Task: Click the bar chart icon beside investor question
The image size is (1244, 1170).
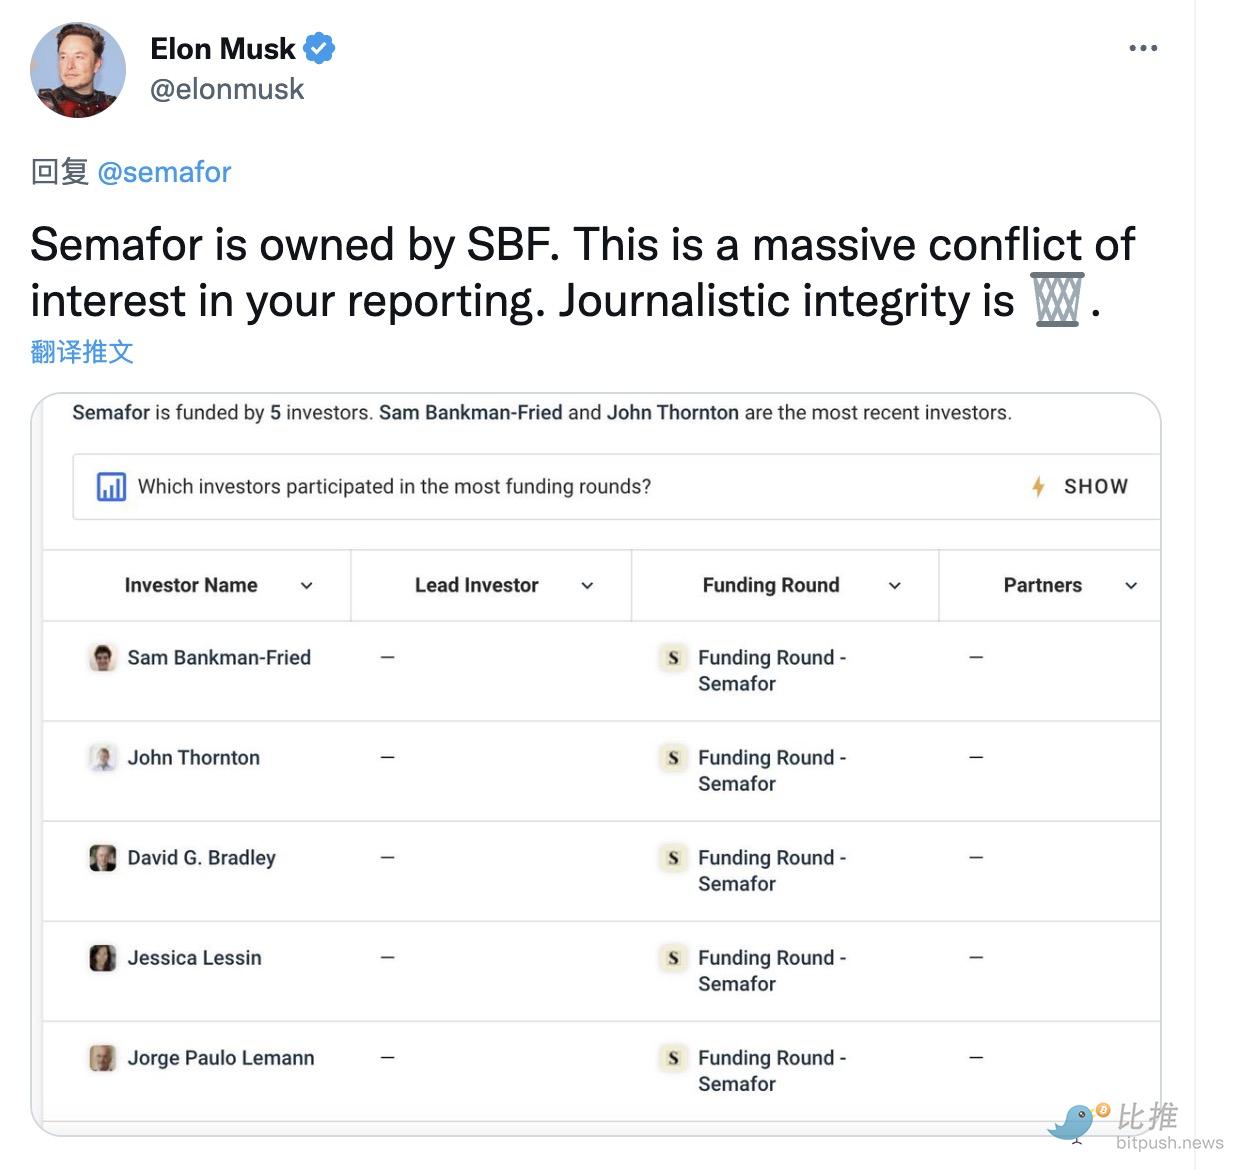Action: coord(111,487)
